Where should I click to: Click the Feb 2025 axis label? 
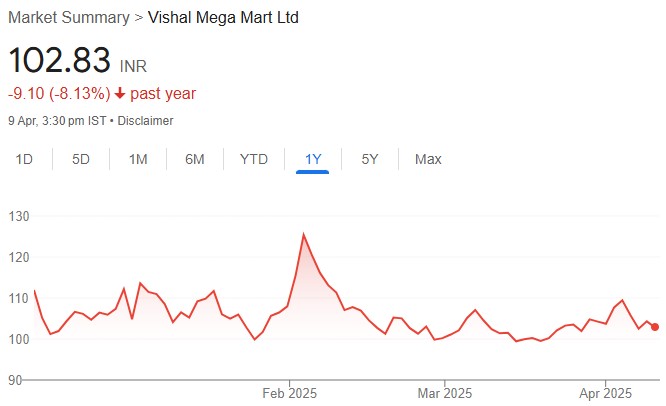pos(289,393)
